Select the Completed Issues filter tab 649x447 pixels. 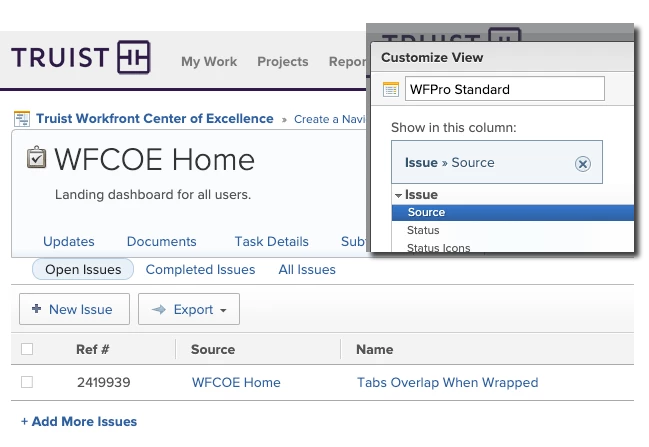200,269
